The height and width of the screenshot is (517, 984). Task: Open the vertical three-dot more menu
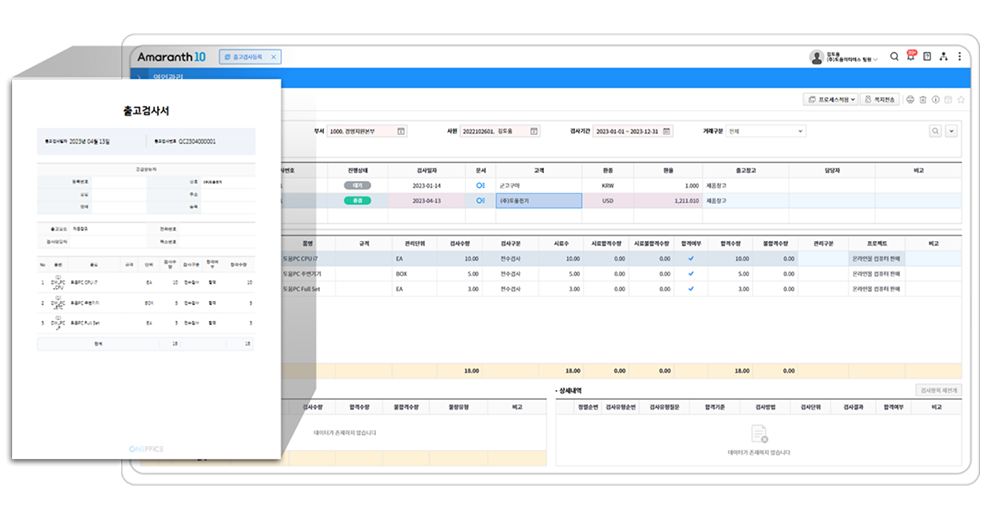tap(960, 56)
